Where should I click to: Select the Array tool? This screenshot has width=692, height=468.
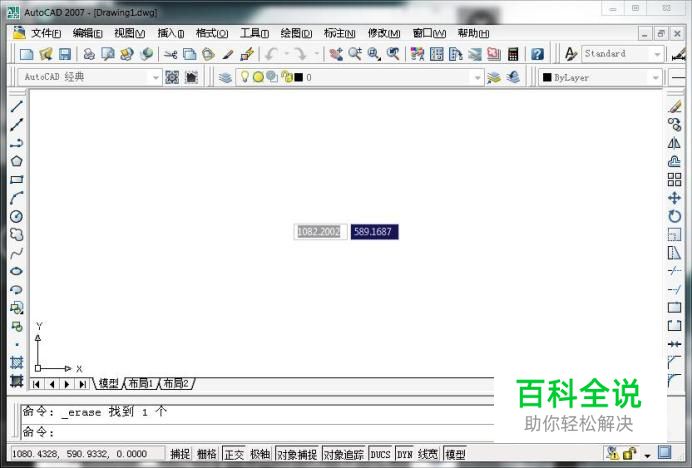coord(674,180)
